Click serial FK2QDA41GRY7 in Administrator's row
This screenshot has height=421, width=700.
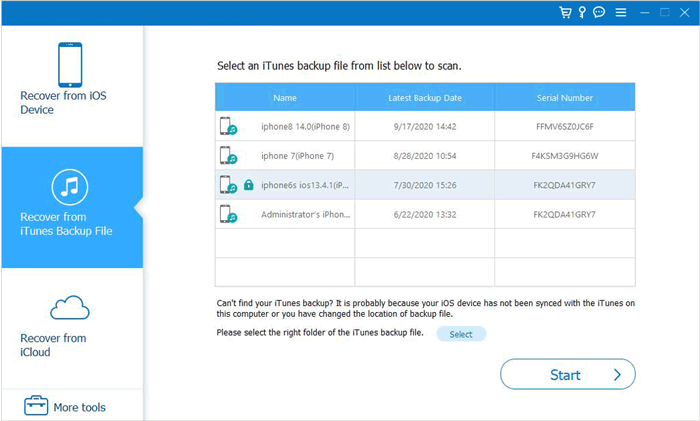[565, 214]
